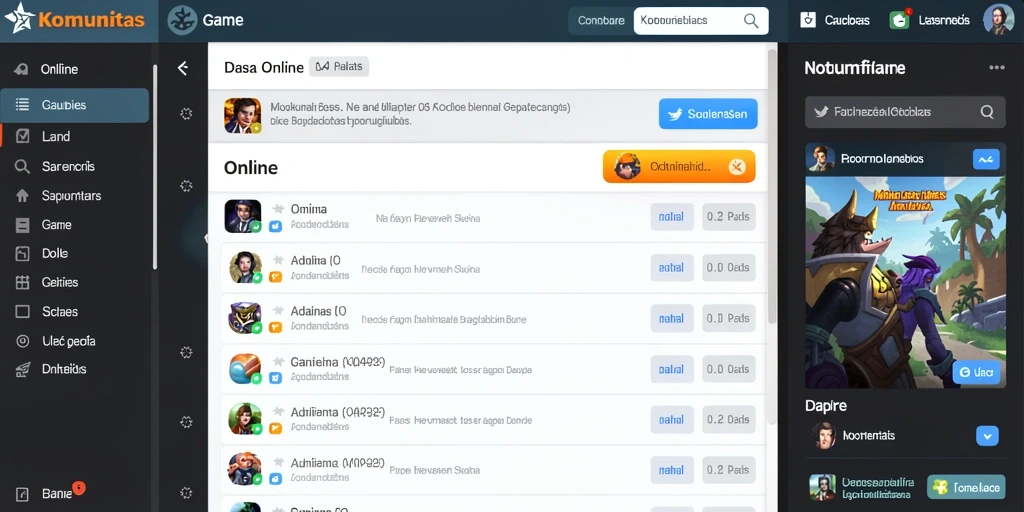Open the Conobare dropdown beside the search box

click(x=601, y=21)
